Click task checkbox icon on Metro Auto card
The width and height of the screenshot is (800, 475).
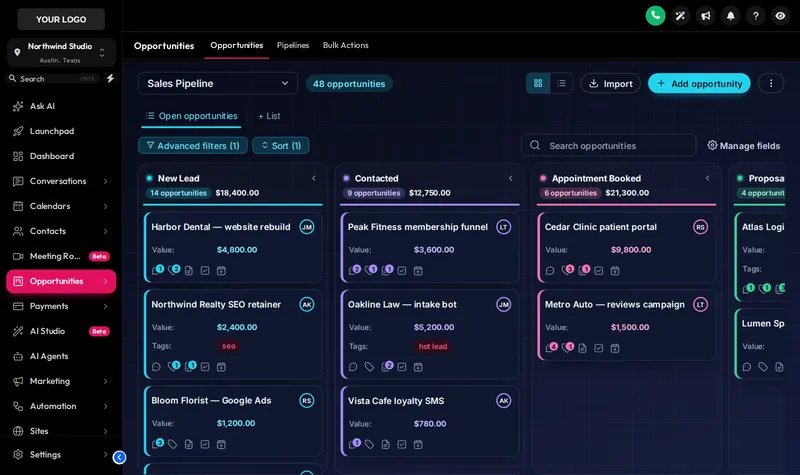tap(599, 348)
